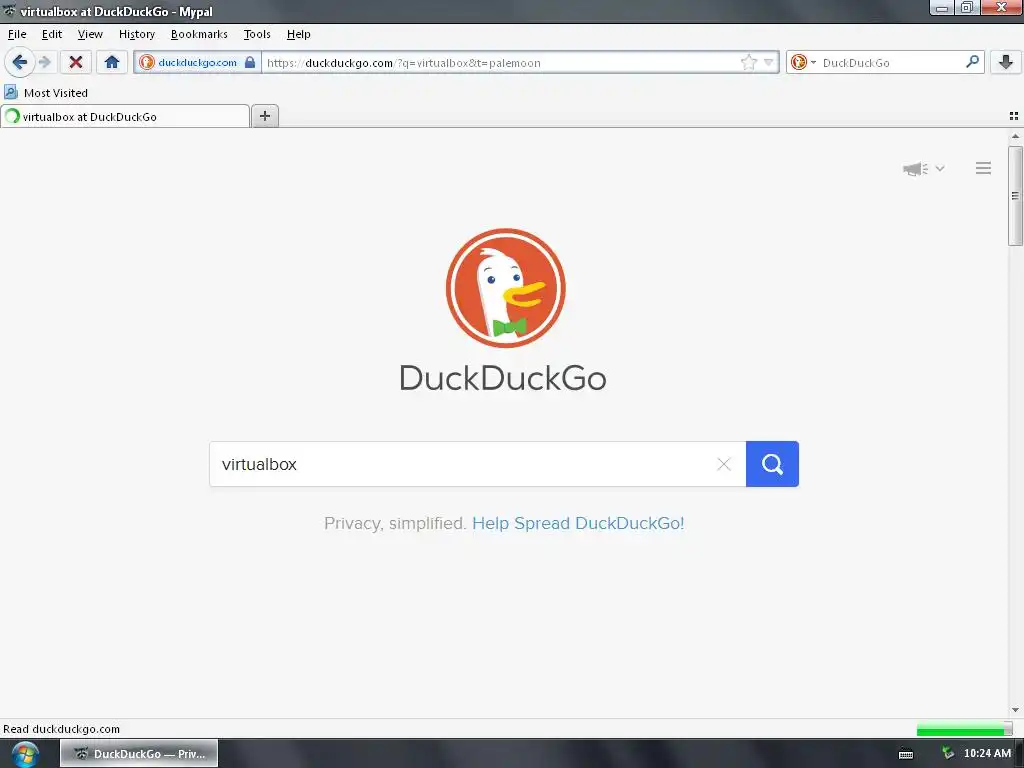
Task: Click the Most Visited label
Action: click(x=56, y=93)
